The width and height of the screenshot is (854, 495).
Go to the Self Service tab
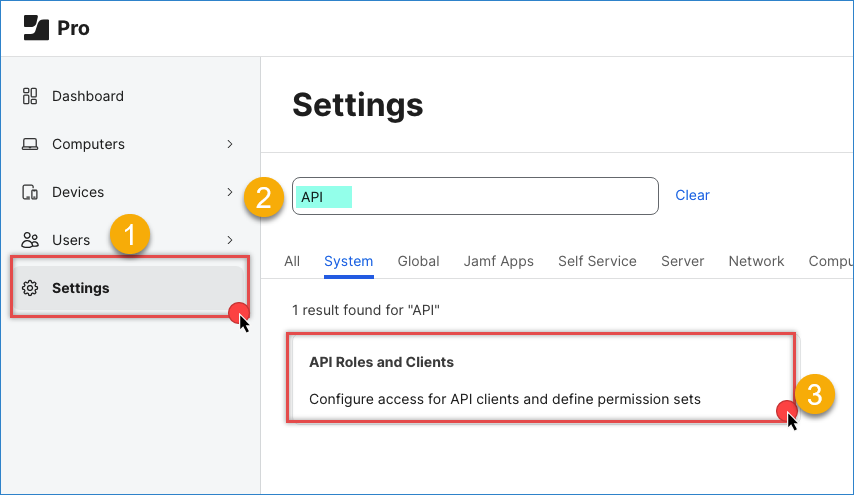(597, 261)
